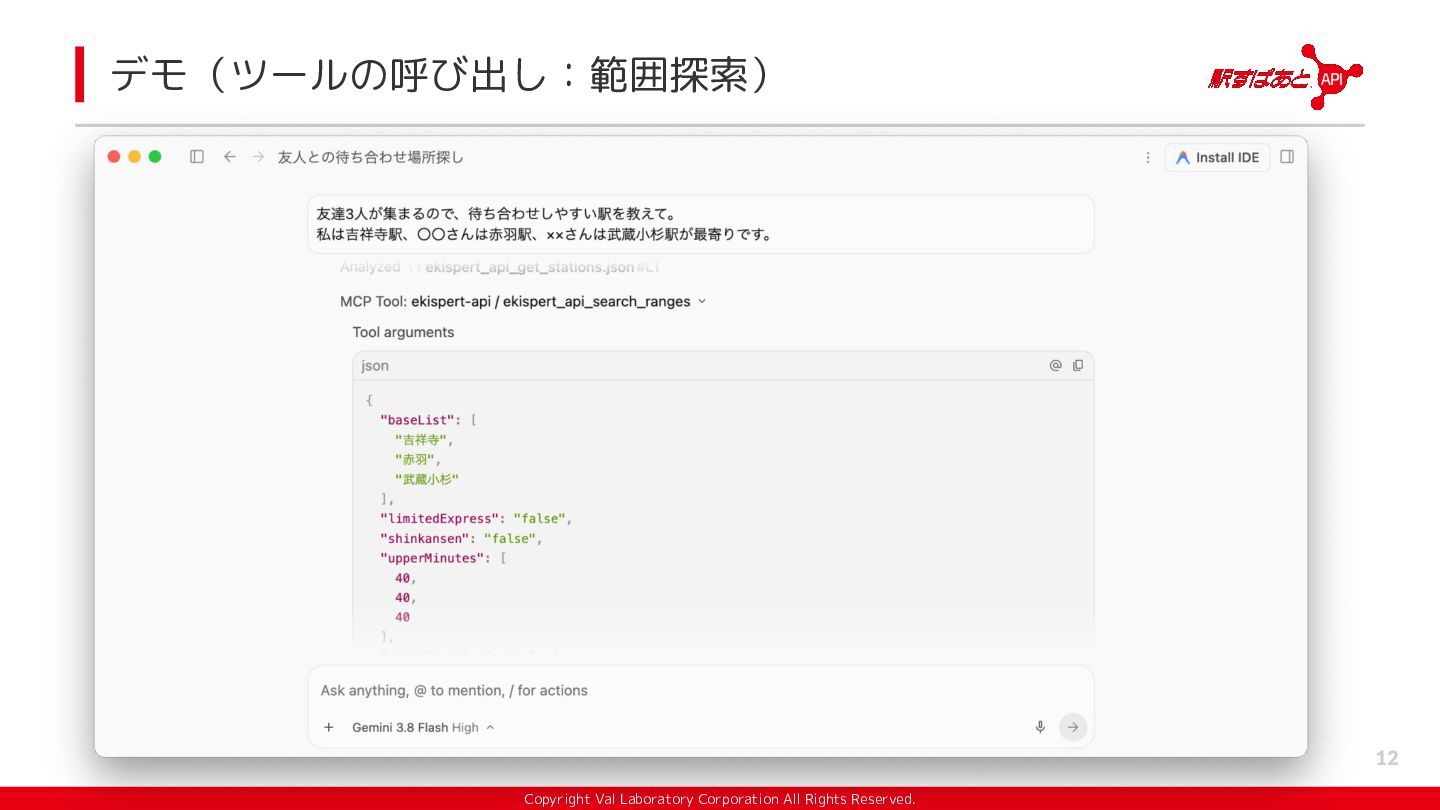
Task: Copy the json code block
Action: point(1078,366)
